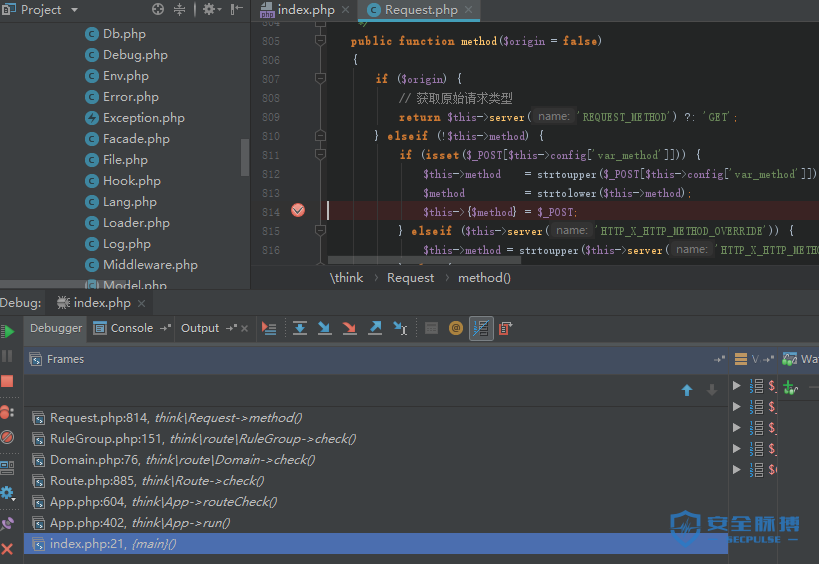Click the Step Into icon
The width and height of the screenshot is (819, 564).
pos(324,328)
